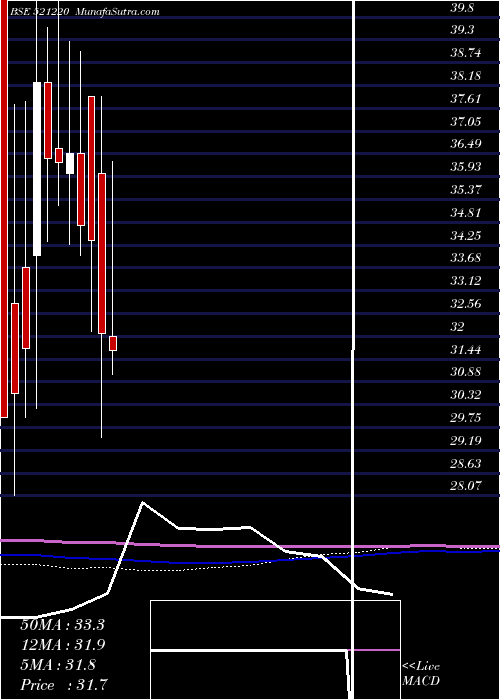The image size is (500, 700).
Task: Click the BSE 521220 ticker label
Action: point(39,12)
